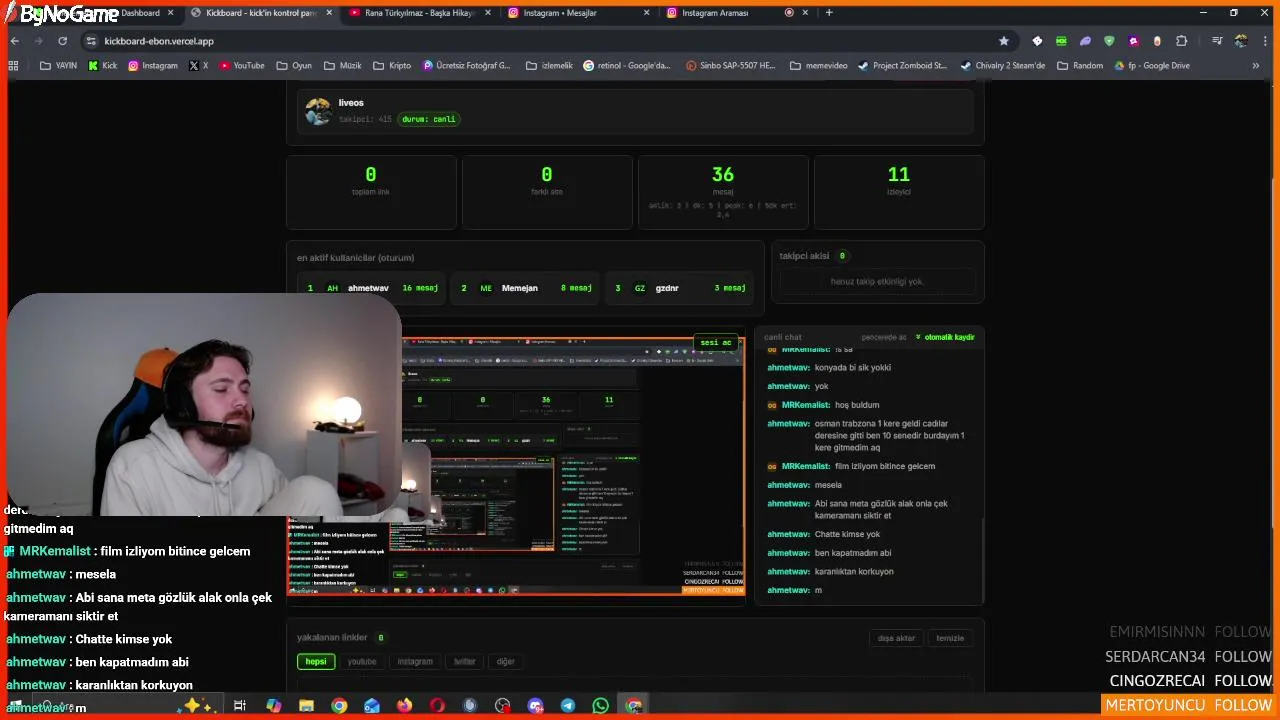Click MRKemalist 'hoş buldum' chat message
Viewport: 1280px width, 720px height.
pyautogui.click(x=857, y=405)
